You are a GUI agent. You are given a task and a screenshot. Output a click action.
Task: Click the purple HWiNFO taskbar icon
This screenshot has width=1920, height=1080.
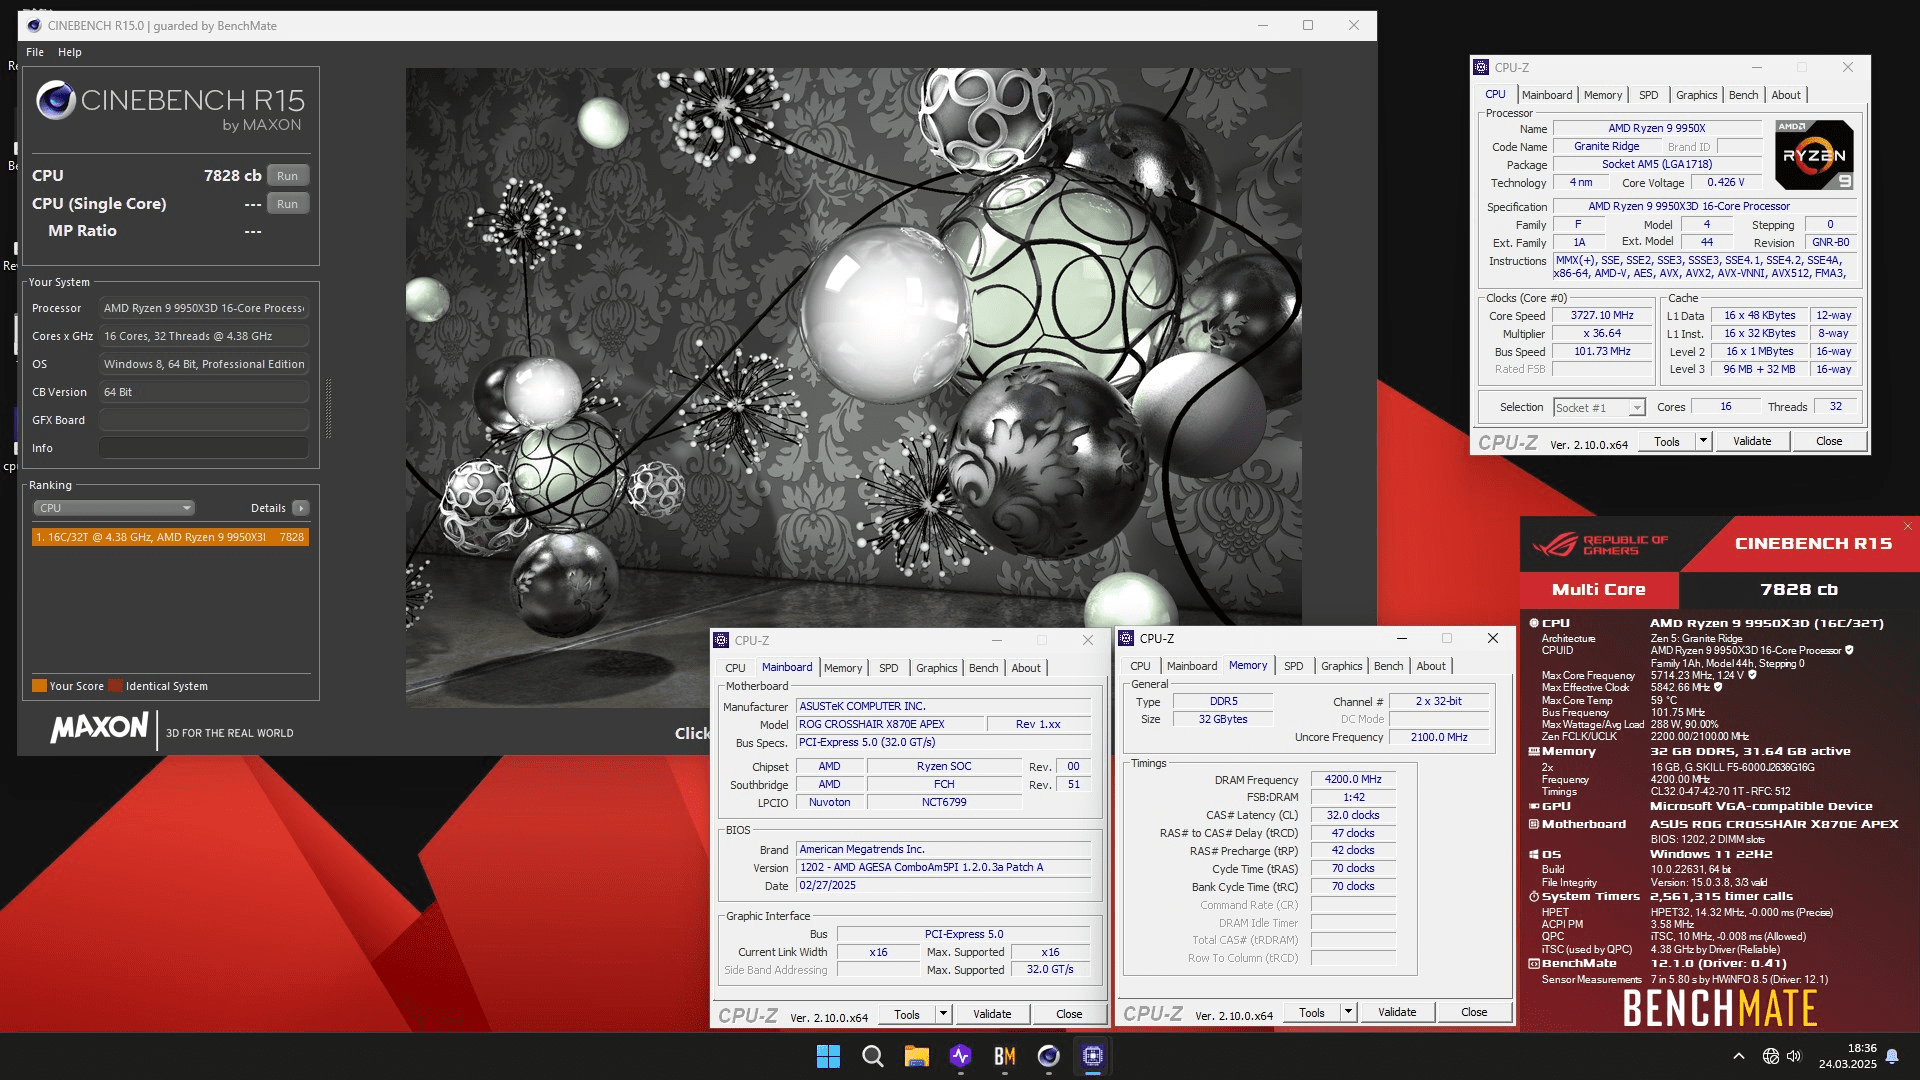point(960,1056)
